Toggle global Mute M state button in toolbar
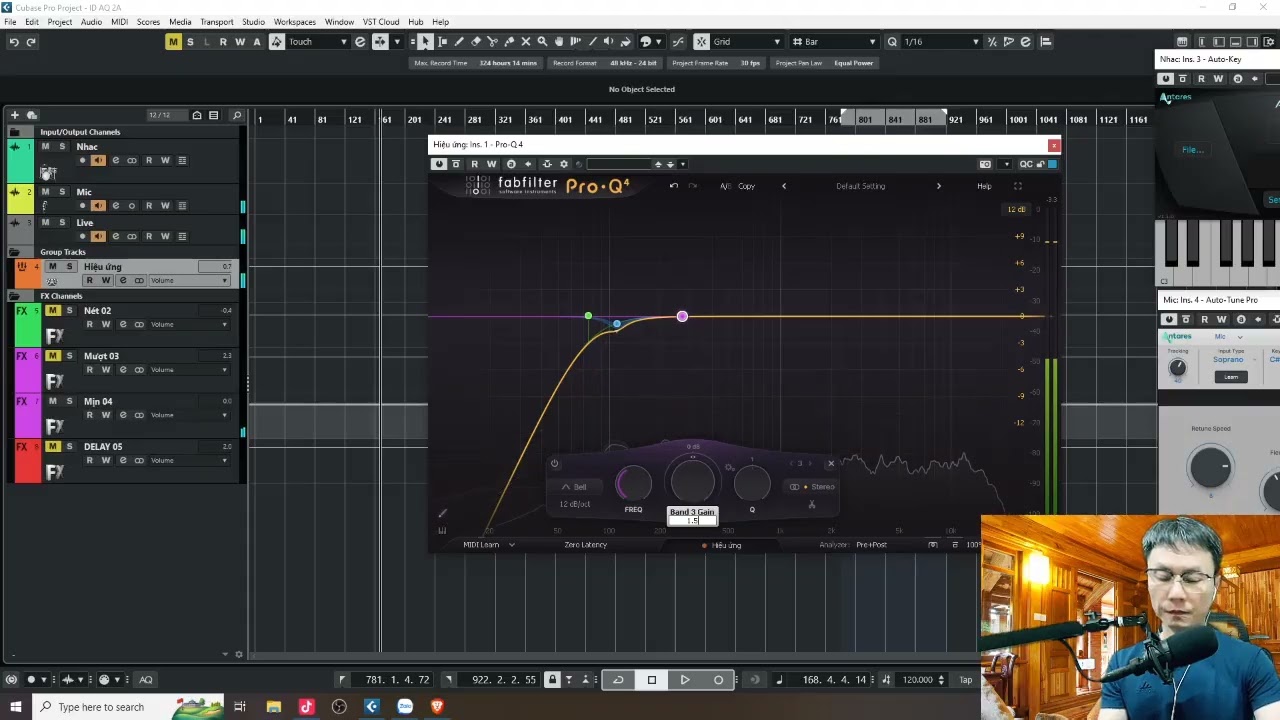Viewport: 1280px width, 720px height. (x=173, y=42)
